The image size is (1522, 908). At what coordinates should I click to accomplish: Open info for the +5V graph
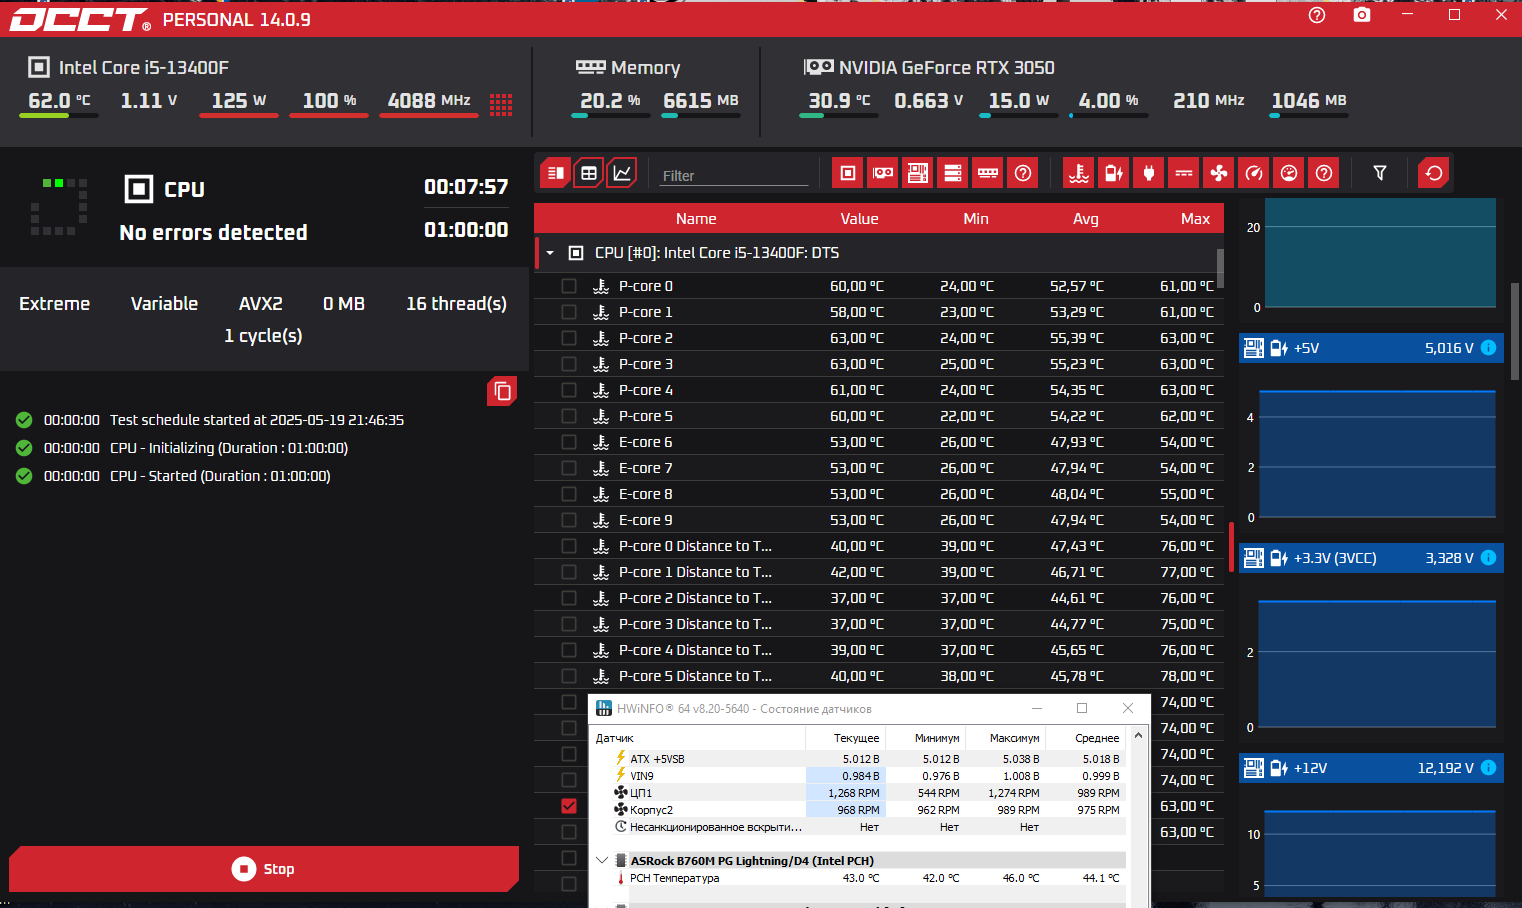tap(1488, 348)
